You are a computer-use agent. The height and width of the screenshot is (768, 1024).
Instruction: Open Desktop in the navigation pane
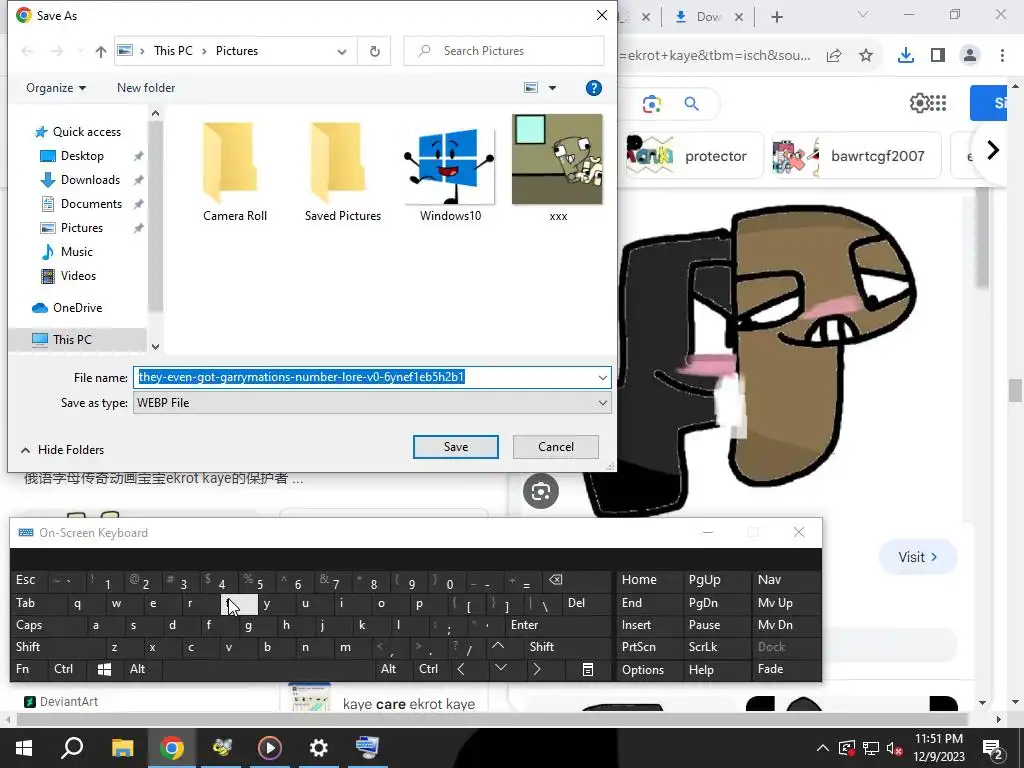point(82,155)
